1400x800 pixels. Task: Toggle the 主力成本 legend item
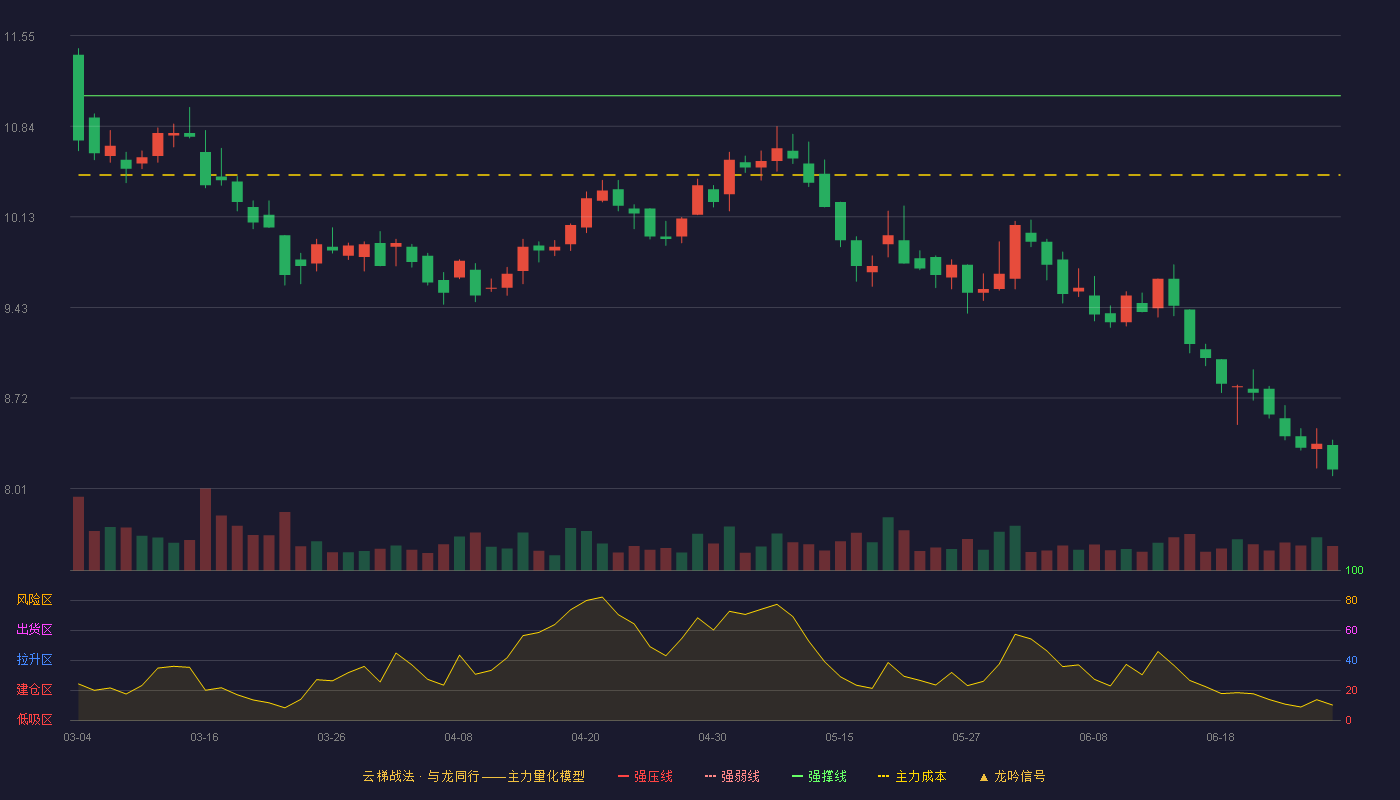coord(912,776)
